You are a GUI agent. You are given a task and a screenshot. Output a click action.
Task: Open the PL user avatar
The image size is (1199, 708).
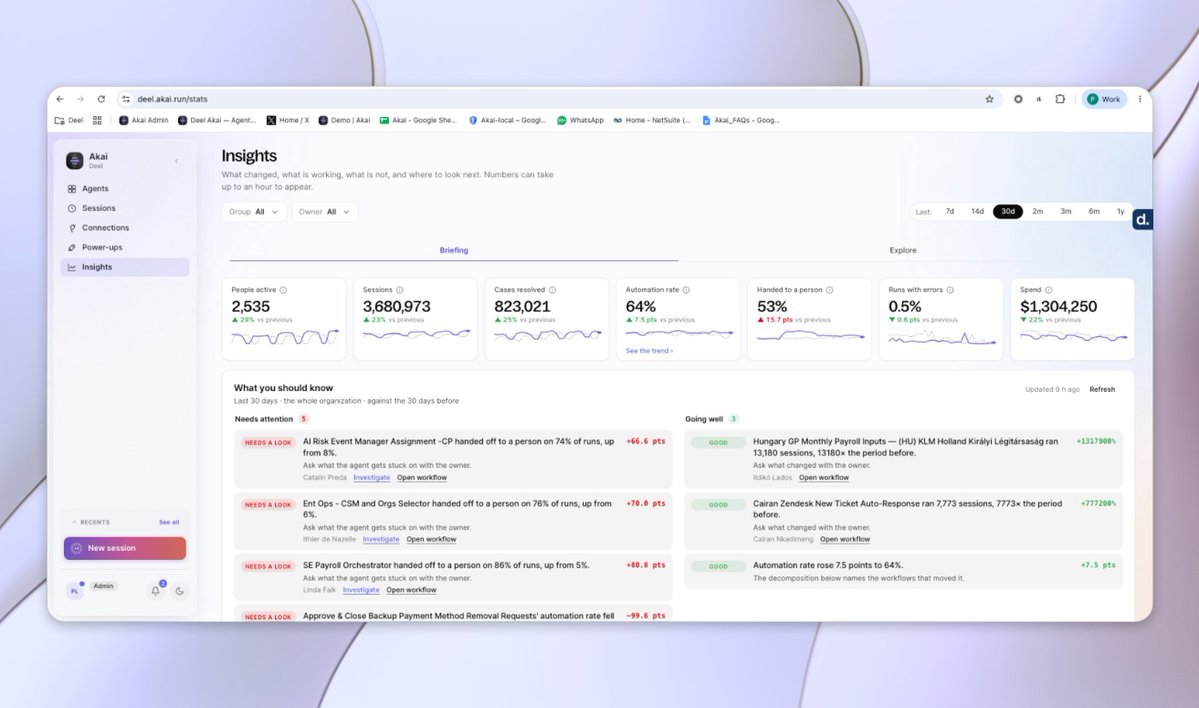click(x=74, y=590)
